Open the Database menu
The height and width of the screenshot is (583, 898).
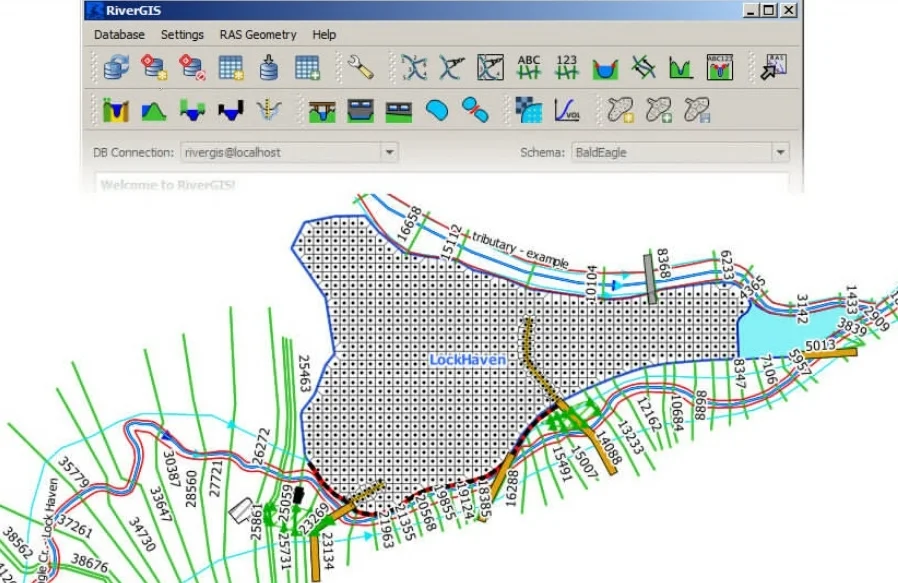pyautogui.click(x=119, y=34)
